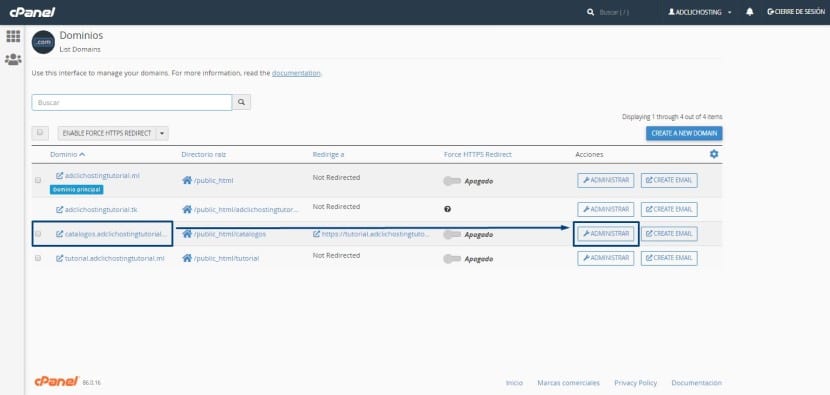Viewport: 830px width, 395px height.
Task: Open the user manager sidebar icon
Action: (x=13, y=59)
